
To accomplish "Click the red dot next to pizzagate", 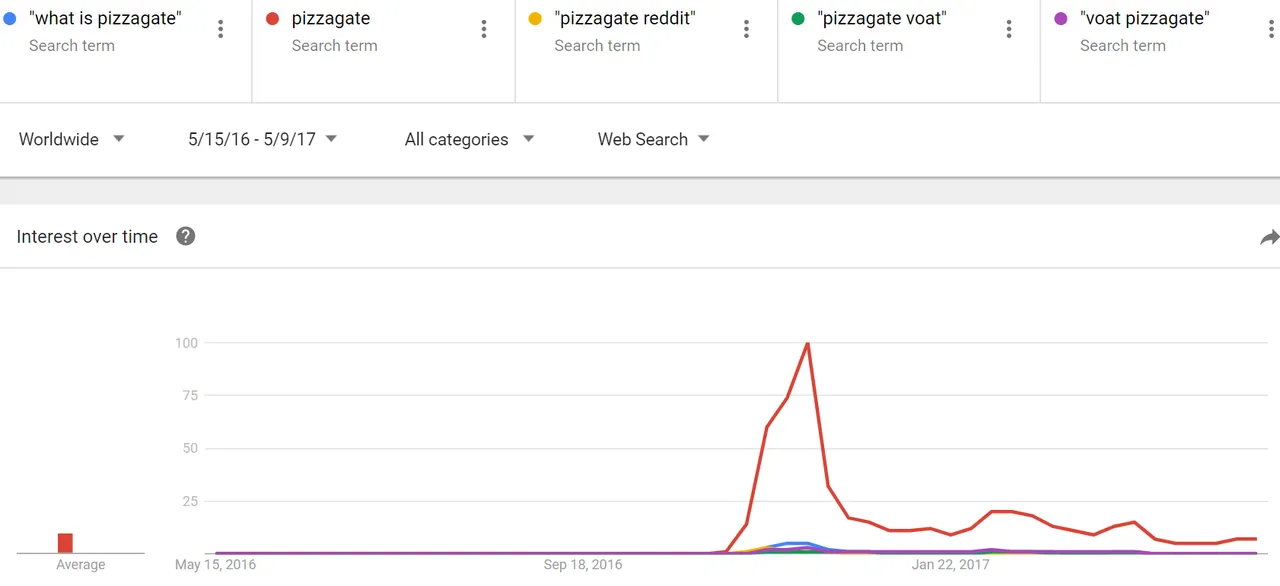I will (x=272, y=19).
